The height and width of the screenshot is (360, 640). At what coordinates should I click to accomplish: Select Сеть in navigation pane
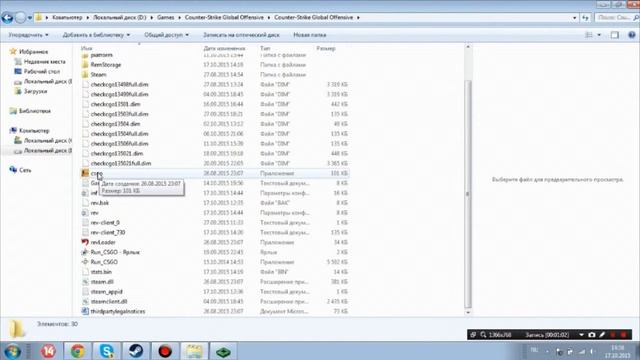tap(25, 170)
